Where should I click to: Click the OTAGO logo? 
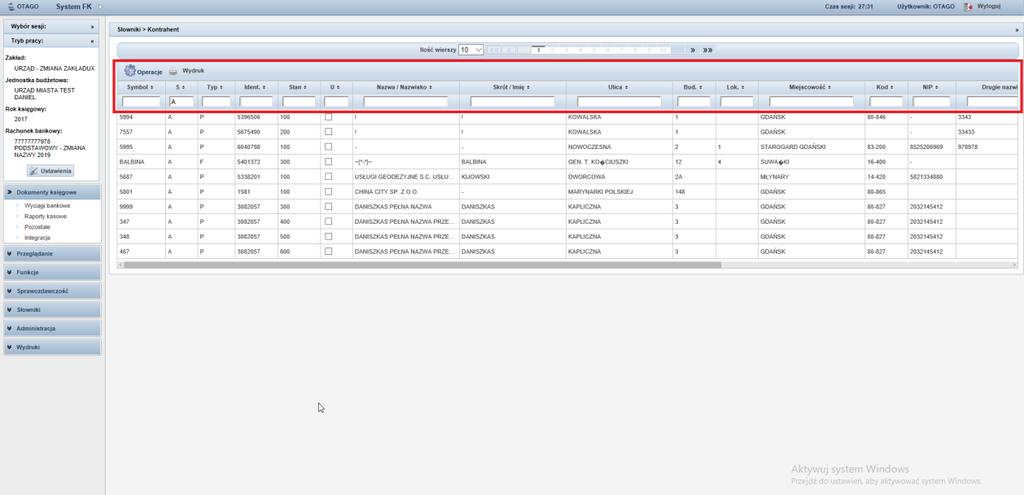[x=24, y=6]
